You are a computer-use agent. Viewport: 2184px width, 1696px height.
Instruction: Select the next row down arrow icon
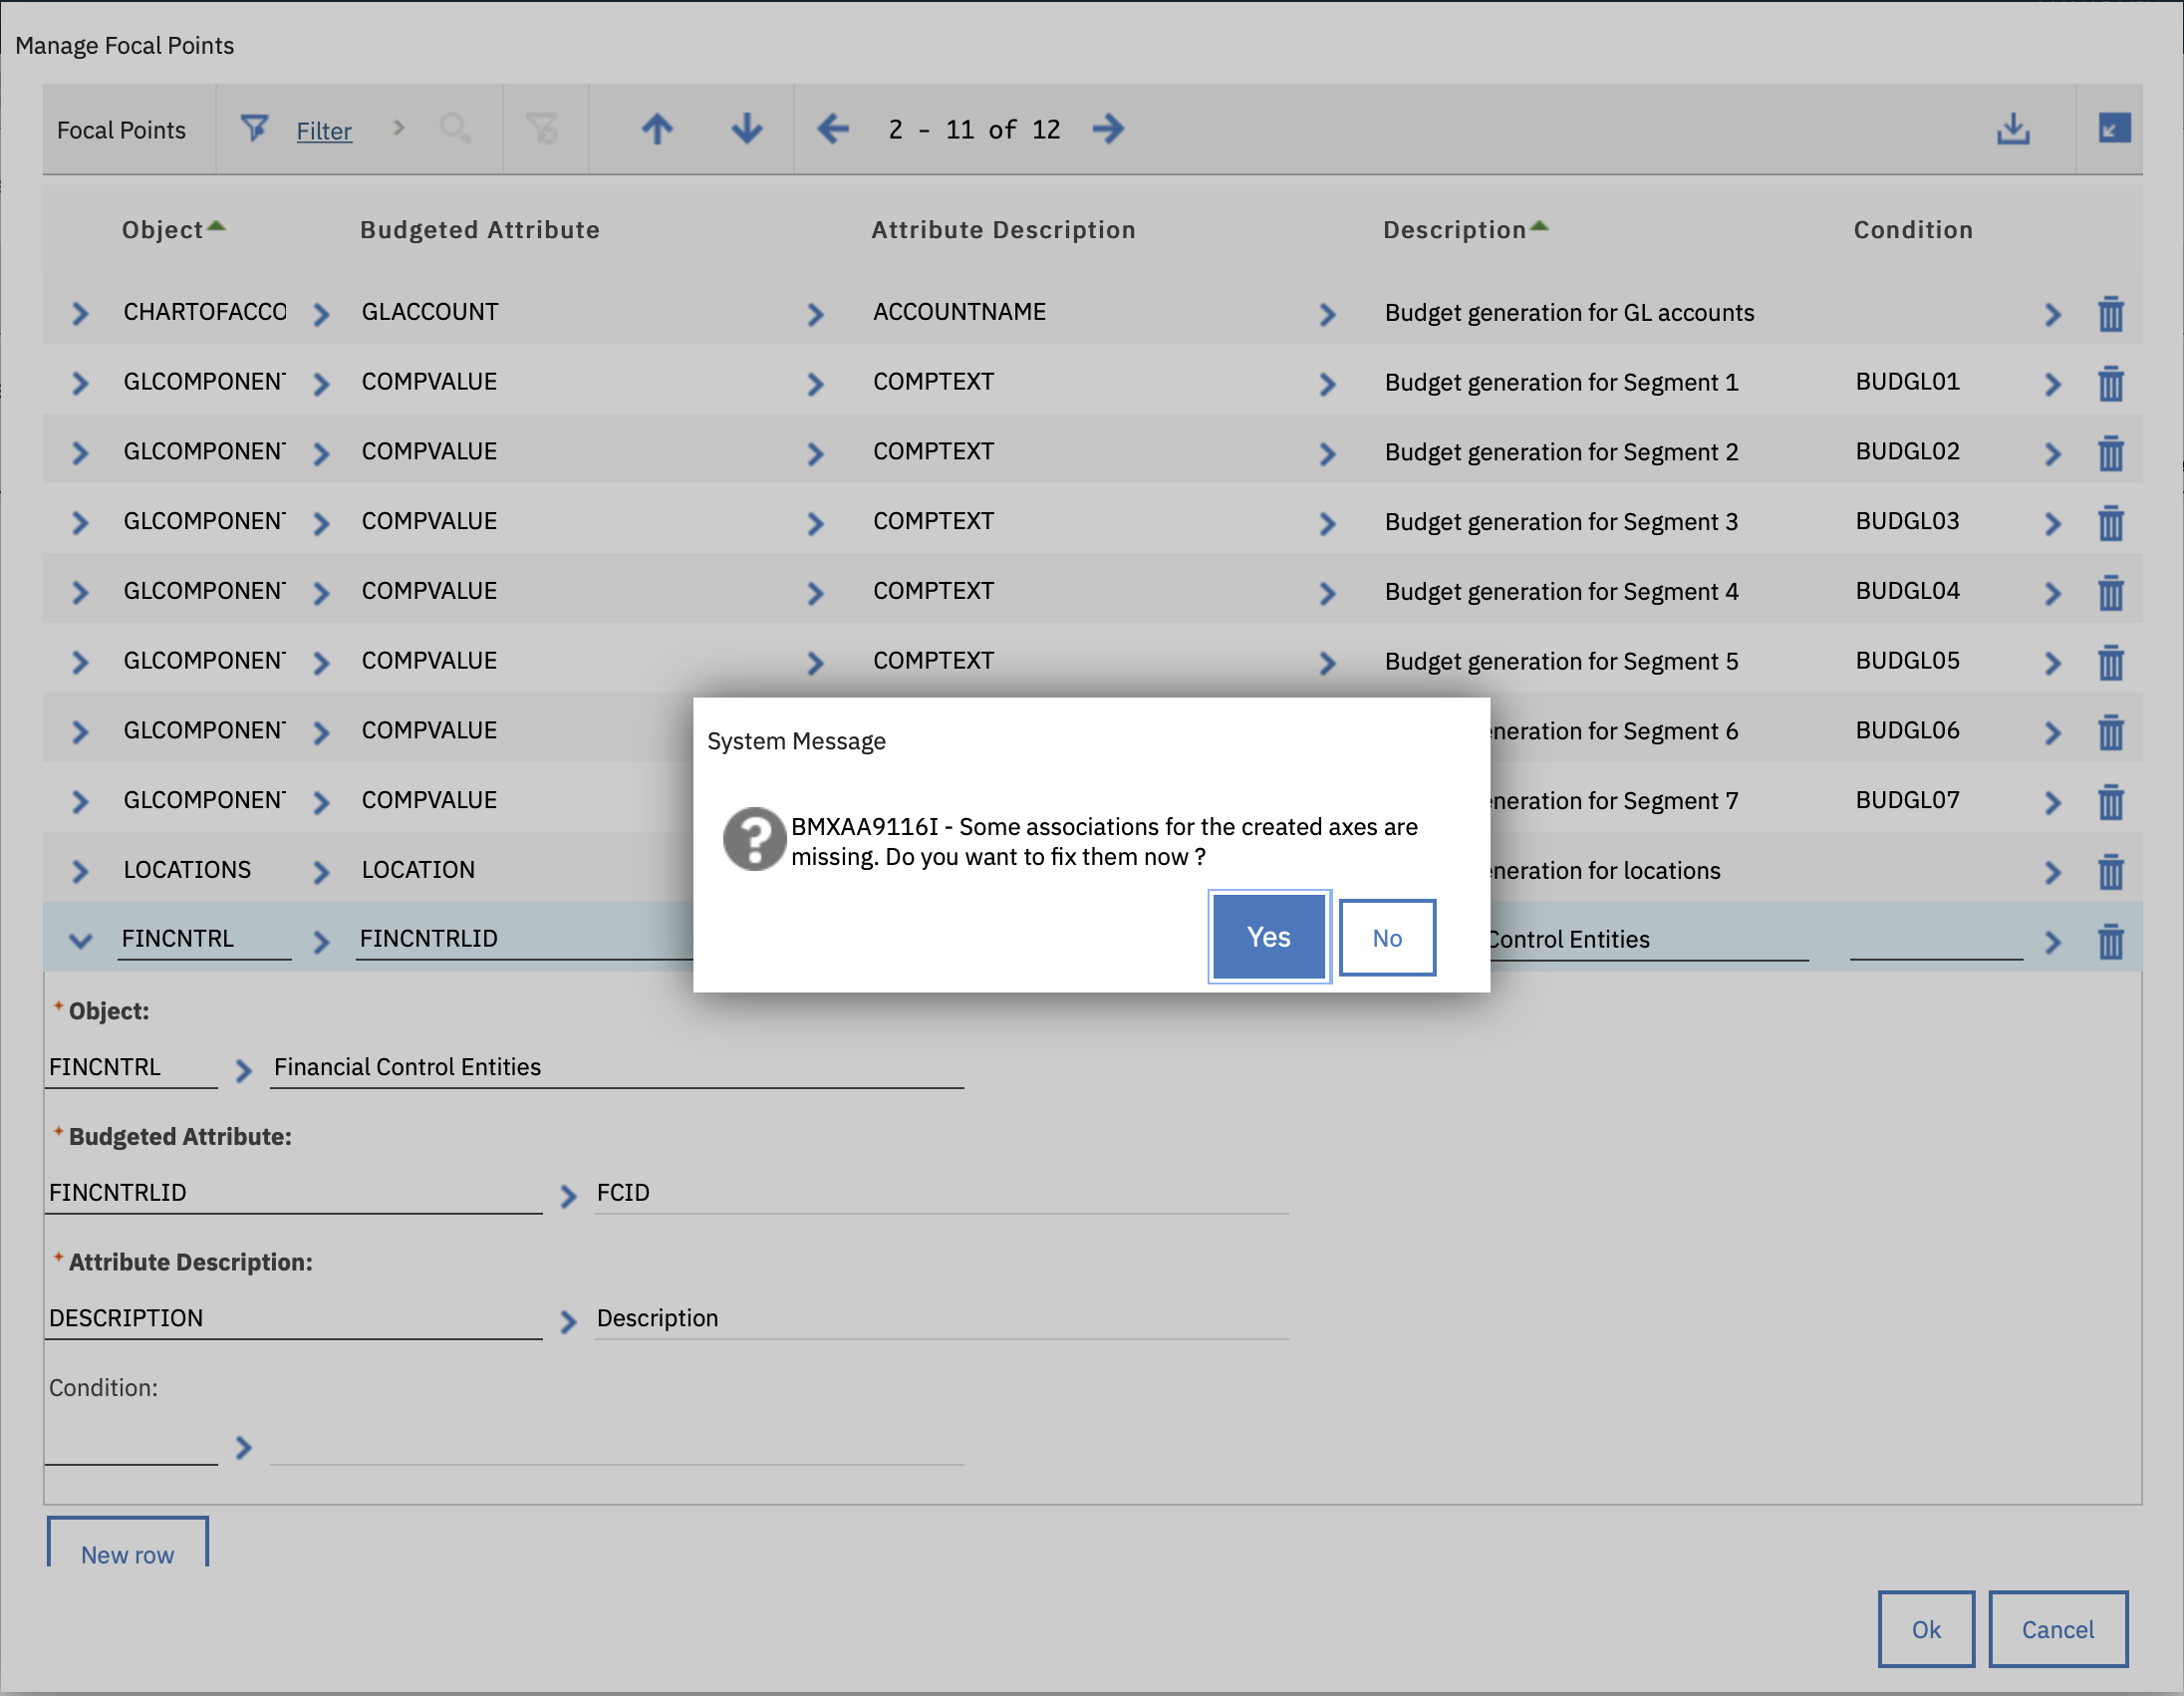point(746,129)
